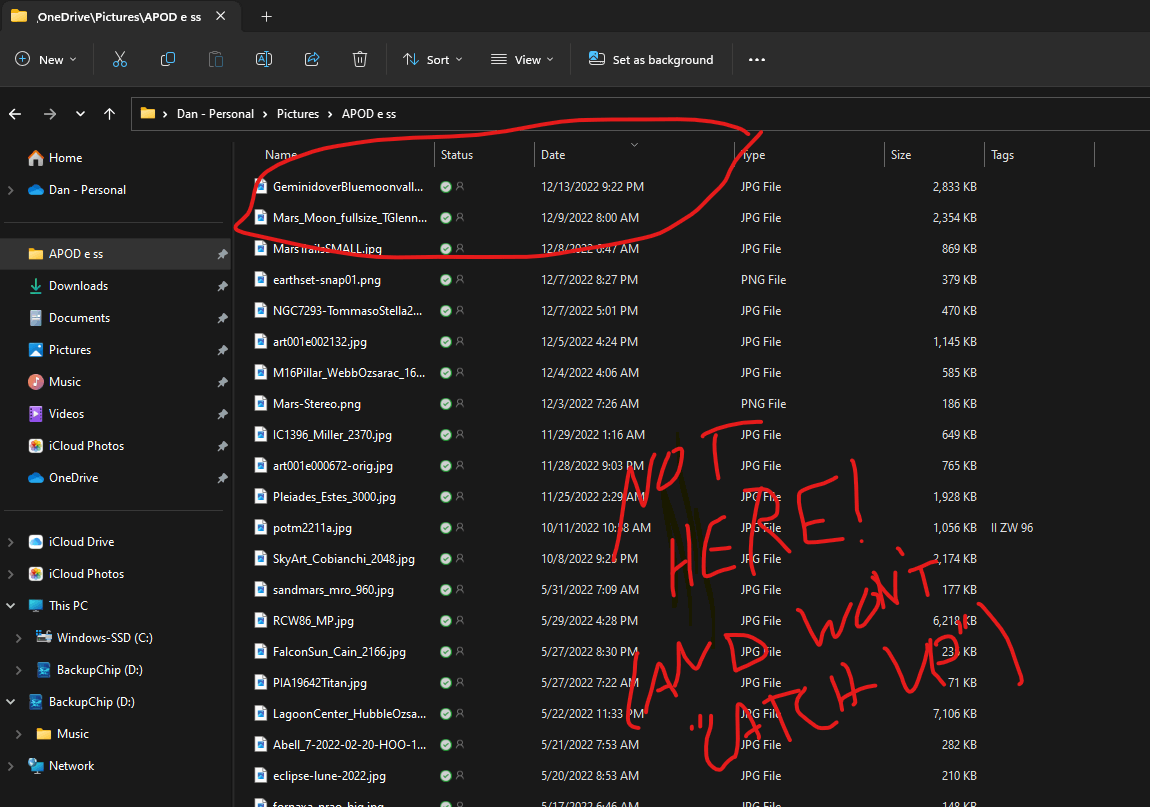Select file IC1396_Miller_2370.jpg
Viewport: 1150px width, 807px height.
pyautogui.click(x=332, y=434)
